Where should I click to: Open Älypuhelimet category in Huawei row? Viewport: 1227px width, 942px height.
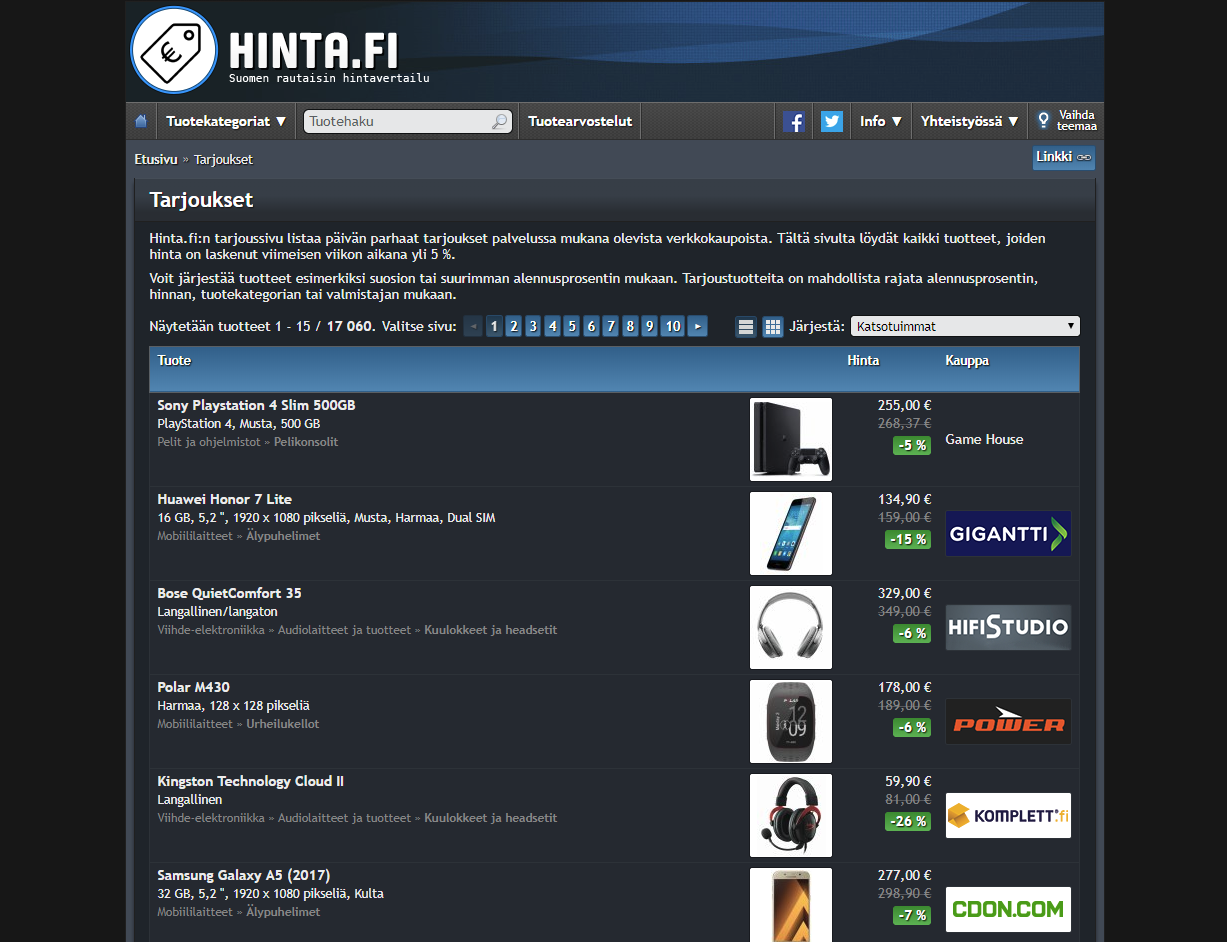pyautogui.click(x=284, y=536)
